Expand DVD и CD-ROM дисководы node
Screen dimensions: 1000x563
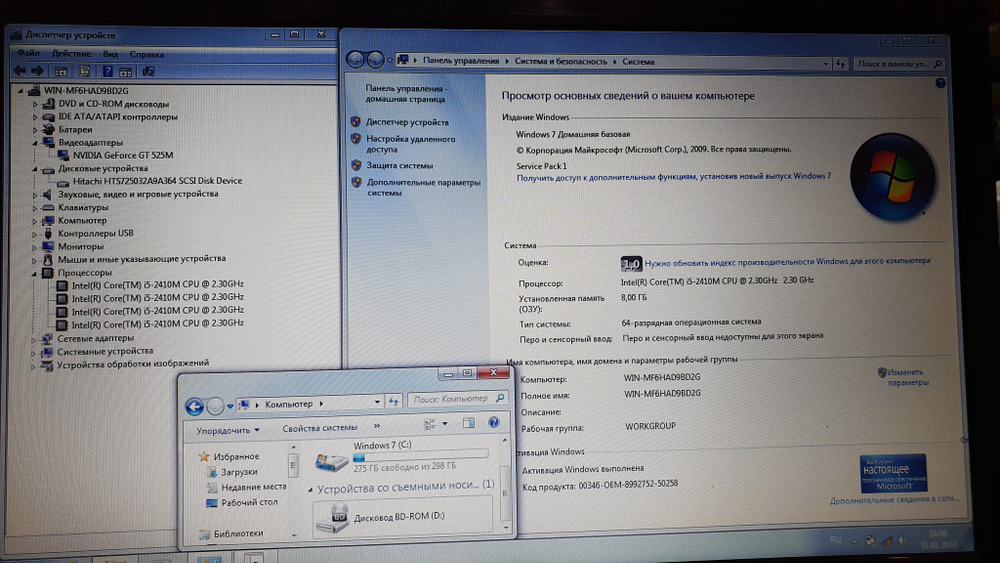coord(35,103)
